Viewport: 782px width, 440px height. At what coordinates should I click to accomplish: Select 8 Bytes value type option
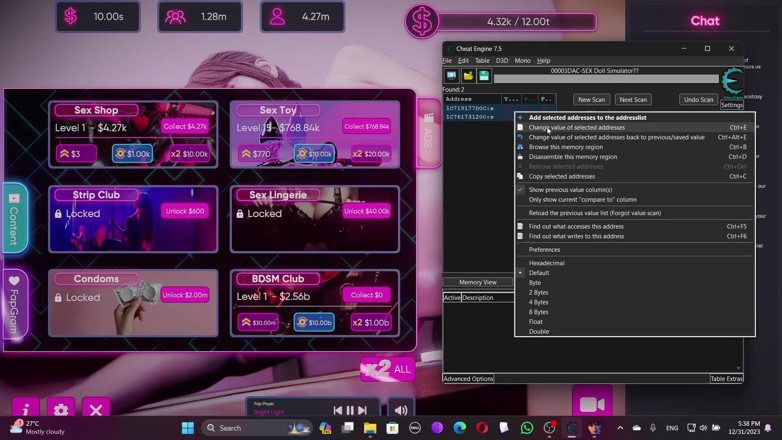click(634, 312)
